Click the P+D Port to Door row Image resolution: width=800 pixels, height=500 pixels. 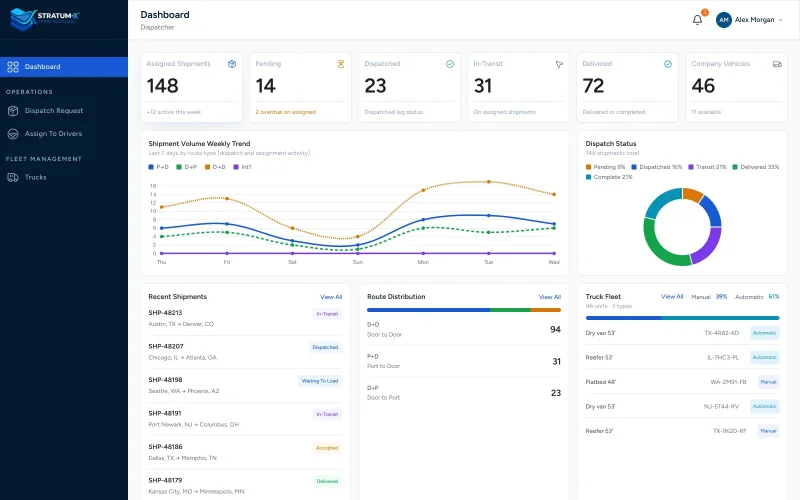[x=464, y=361]
